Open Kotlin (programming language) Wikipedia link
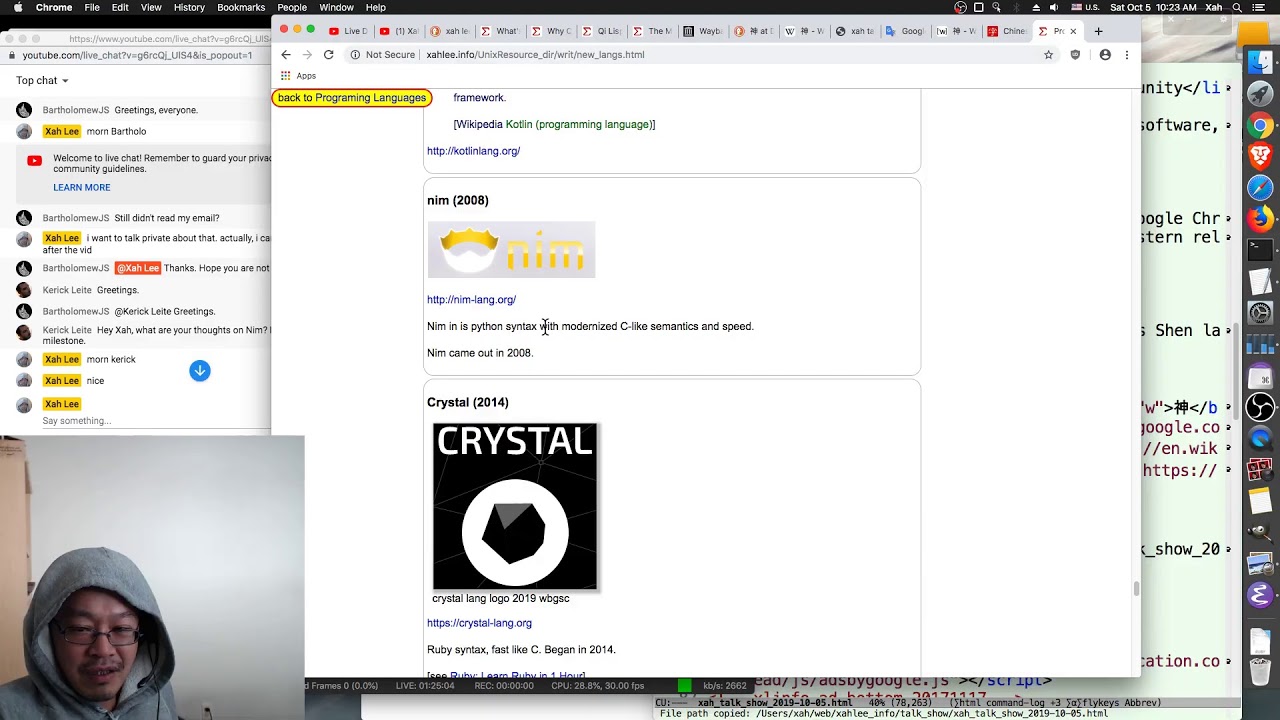Viewport: 1280px width, 720px height. [580, 125]
